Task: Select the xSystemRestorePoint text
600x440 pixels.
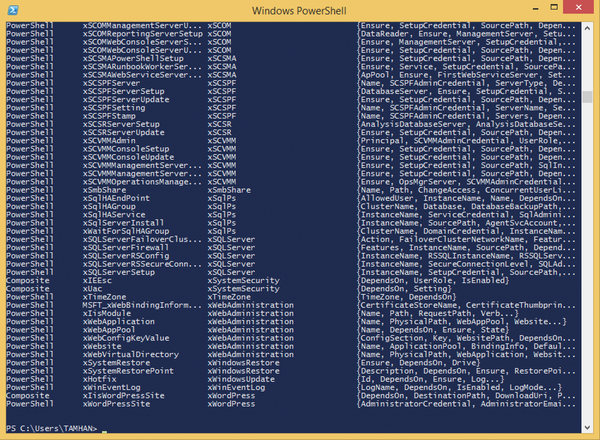Action: pos(129,371)
